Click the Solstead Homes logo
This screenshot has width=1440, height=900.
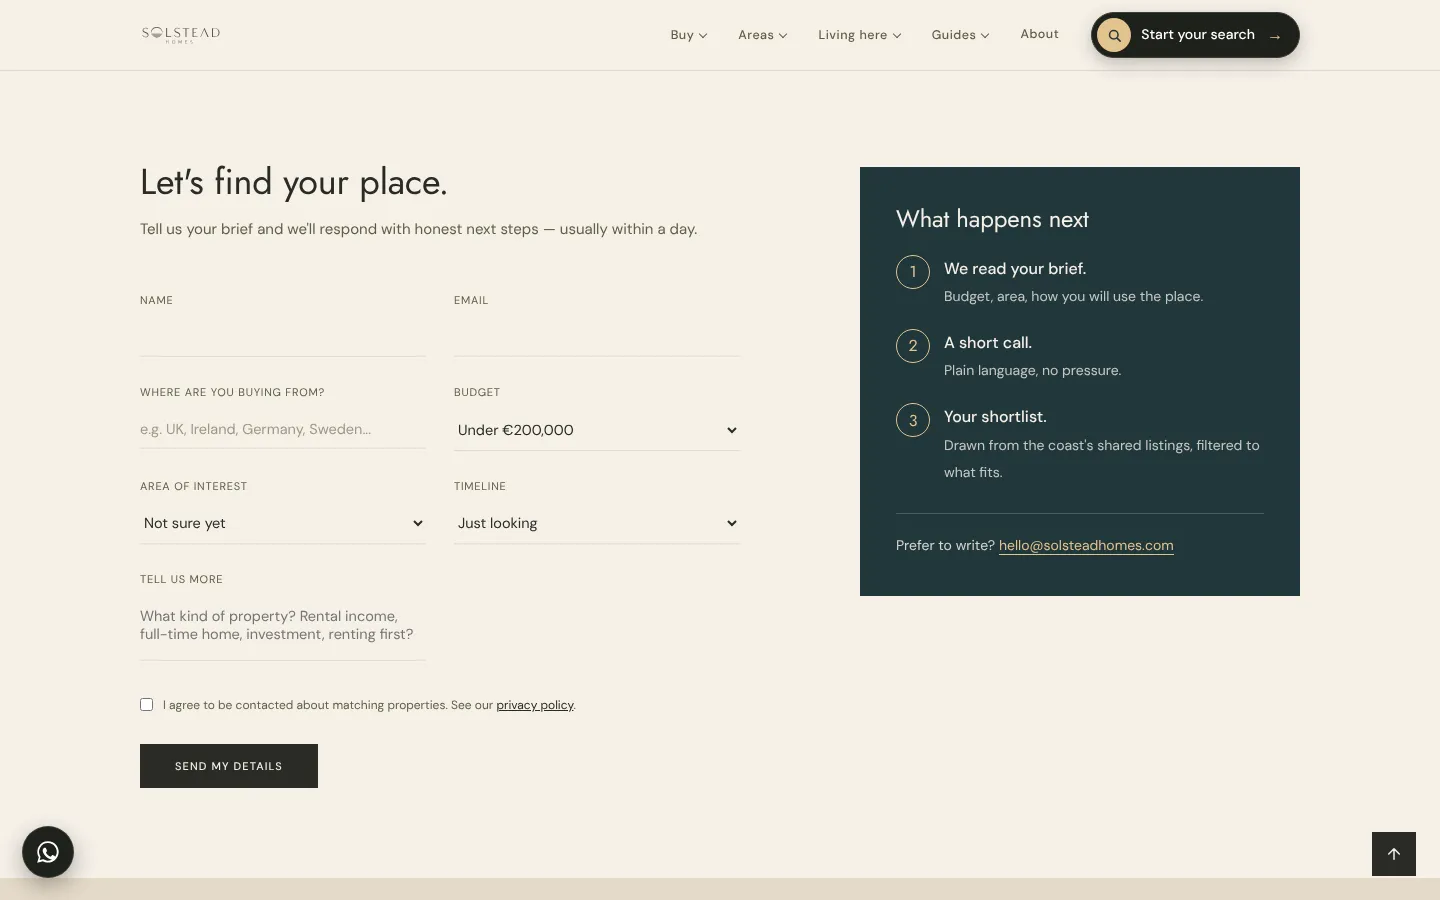coord(181,35)
